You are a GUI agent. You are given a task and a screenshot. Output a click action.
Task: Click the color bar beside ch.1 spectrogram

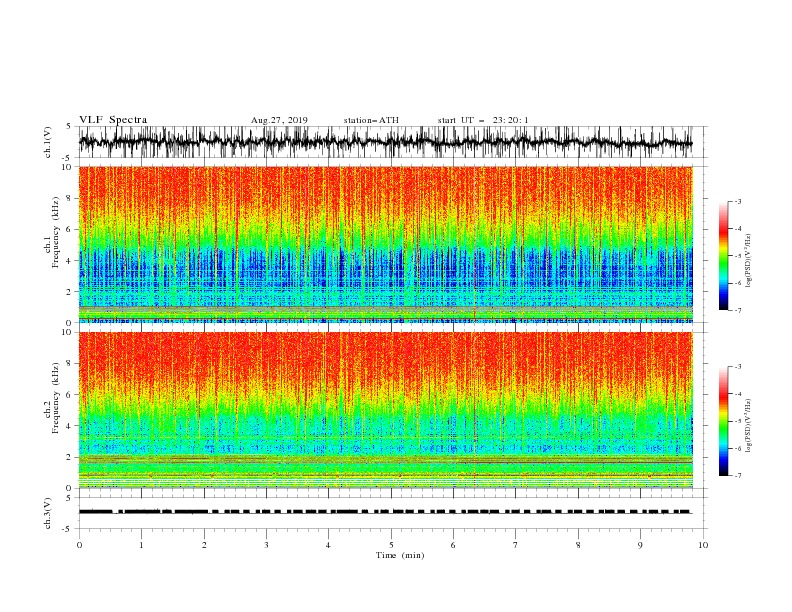[x=723, y=256]
